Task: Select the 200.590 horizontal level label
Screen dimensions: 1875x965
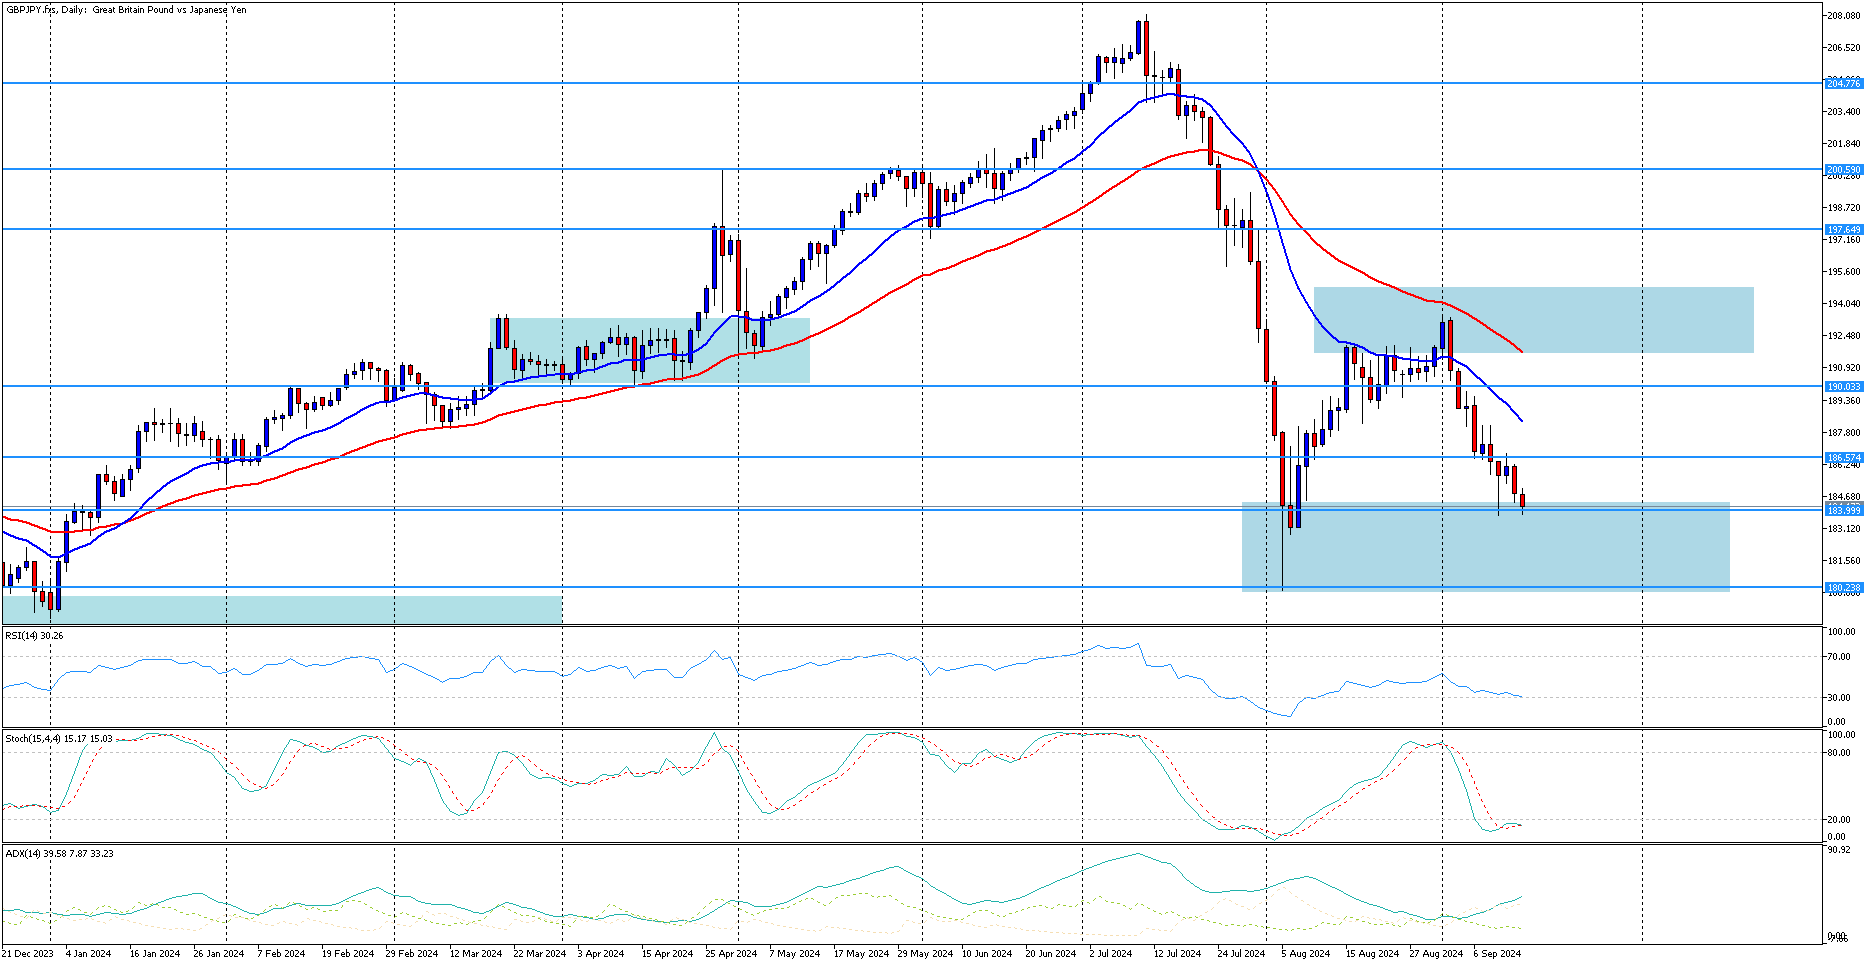Action: click(1844, 170)
